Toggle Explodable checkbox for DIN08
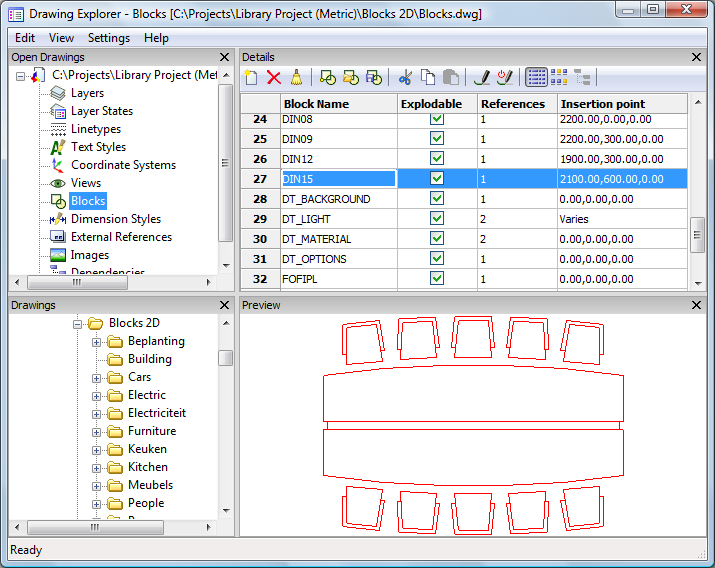This screenshot has height=568, width=715. click(437, 119)
